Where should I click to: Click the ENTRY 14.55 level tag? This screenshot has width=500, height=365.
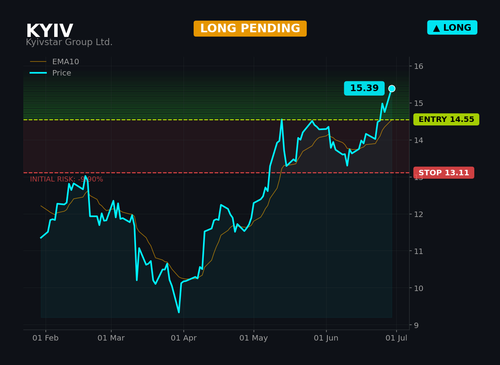pos(446,119)
